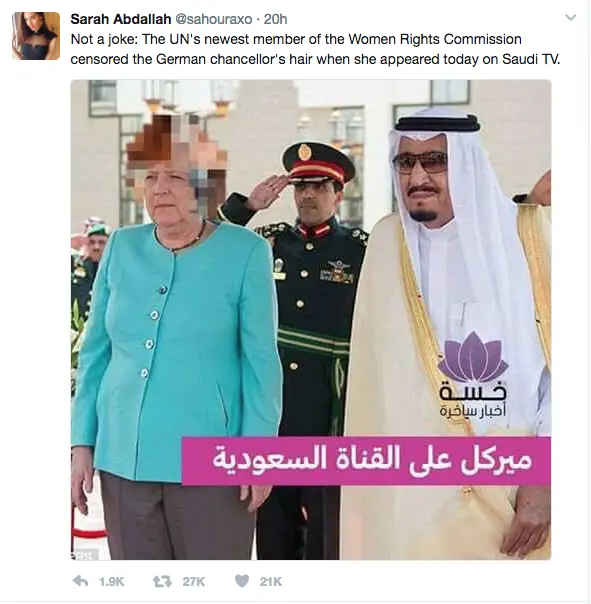The image size is (591, 604).
Task: Click the reply arrow icon
Action: [x=80, y=581]
